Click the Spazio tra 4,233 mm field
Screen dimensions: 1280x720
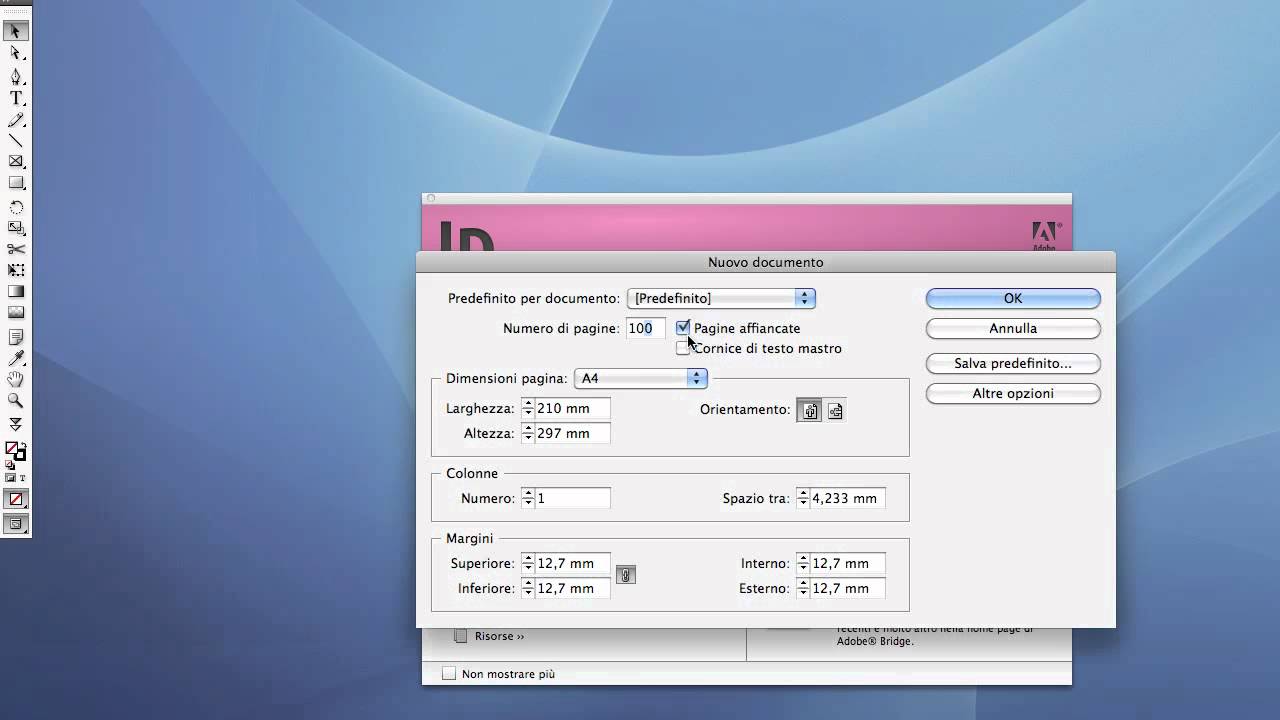[x=848, y=498]
